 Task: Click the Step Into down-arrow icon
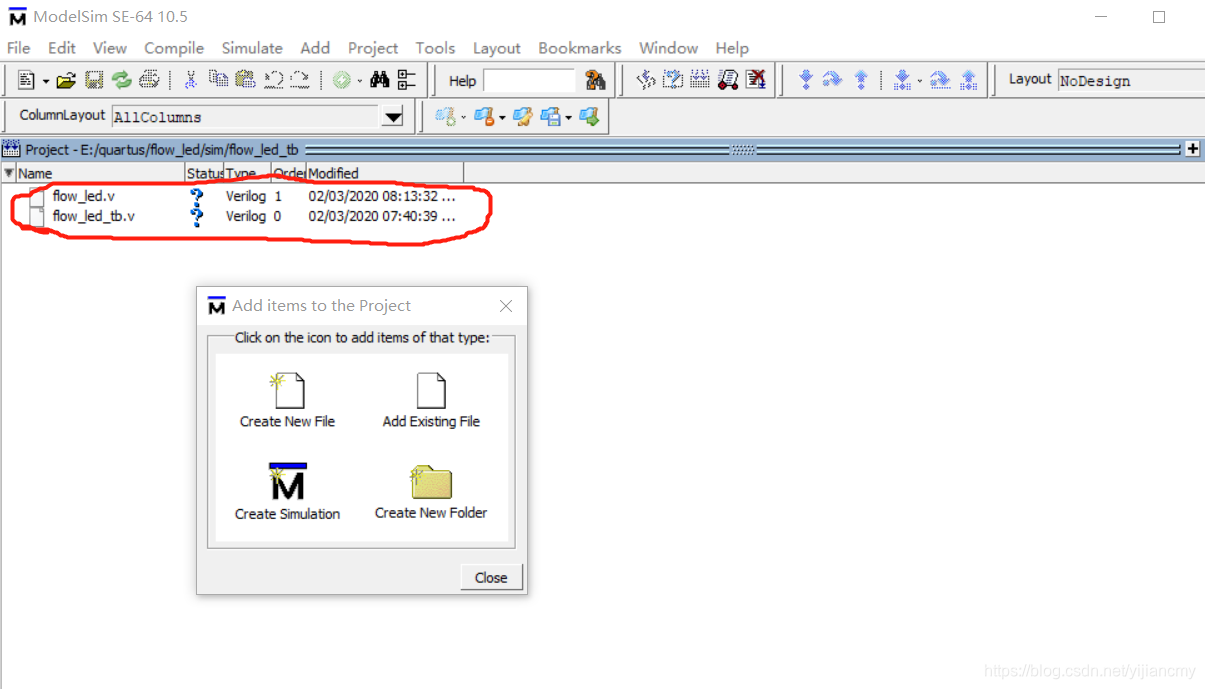pos(806,80)
